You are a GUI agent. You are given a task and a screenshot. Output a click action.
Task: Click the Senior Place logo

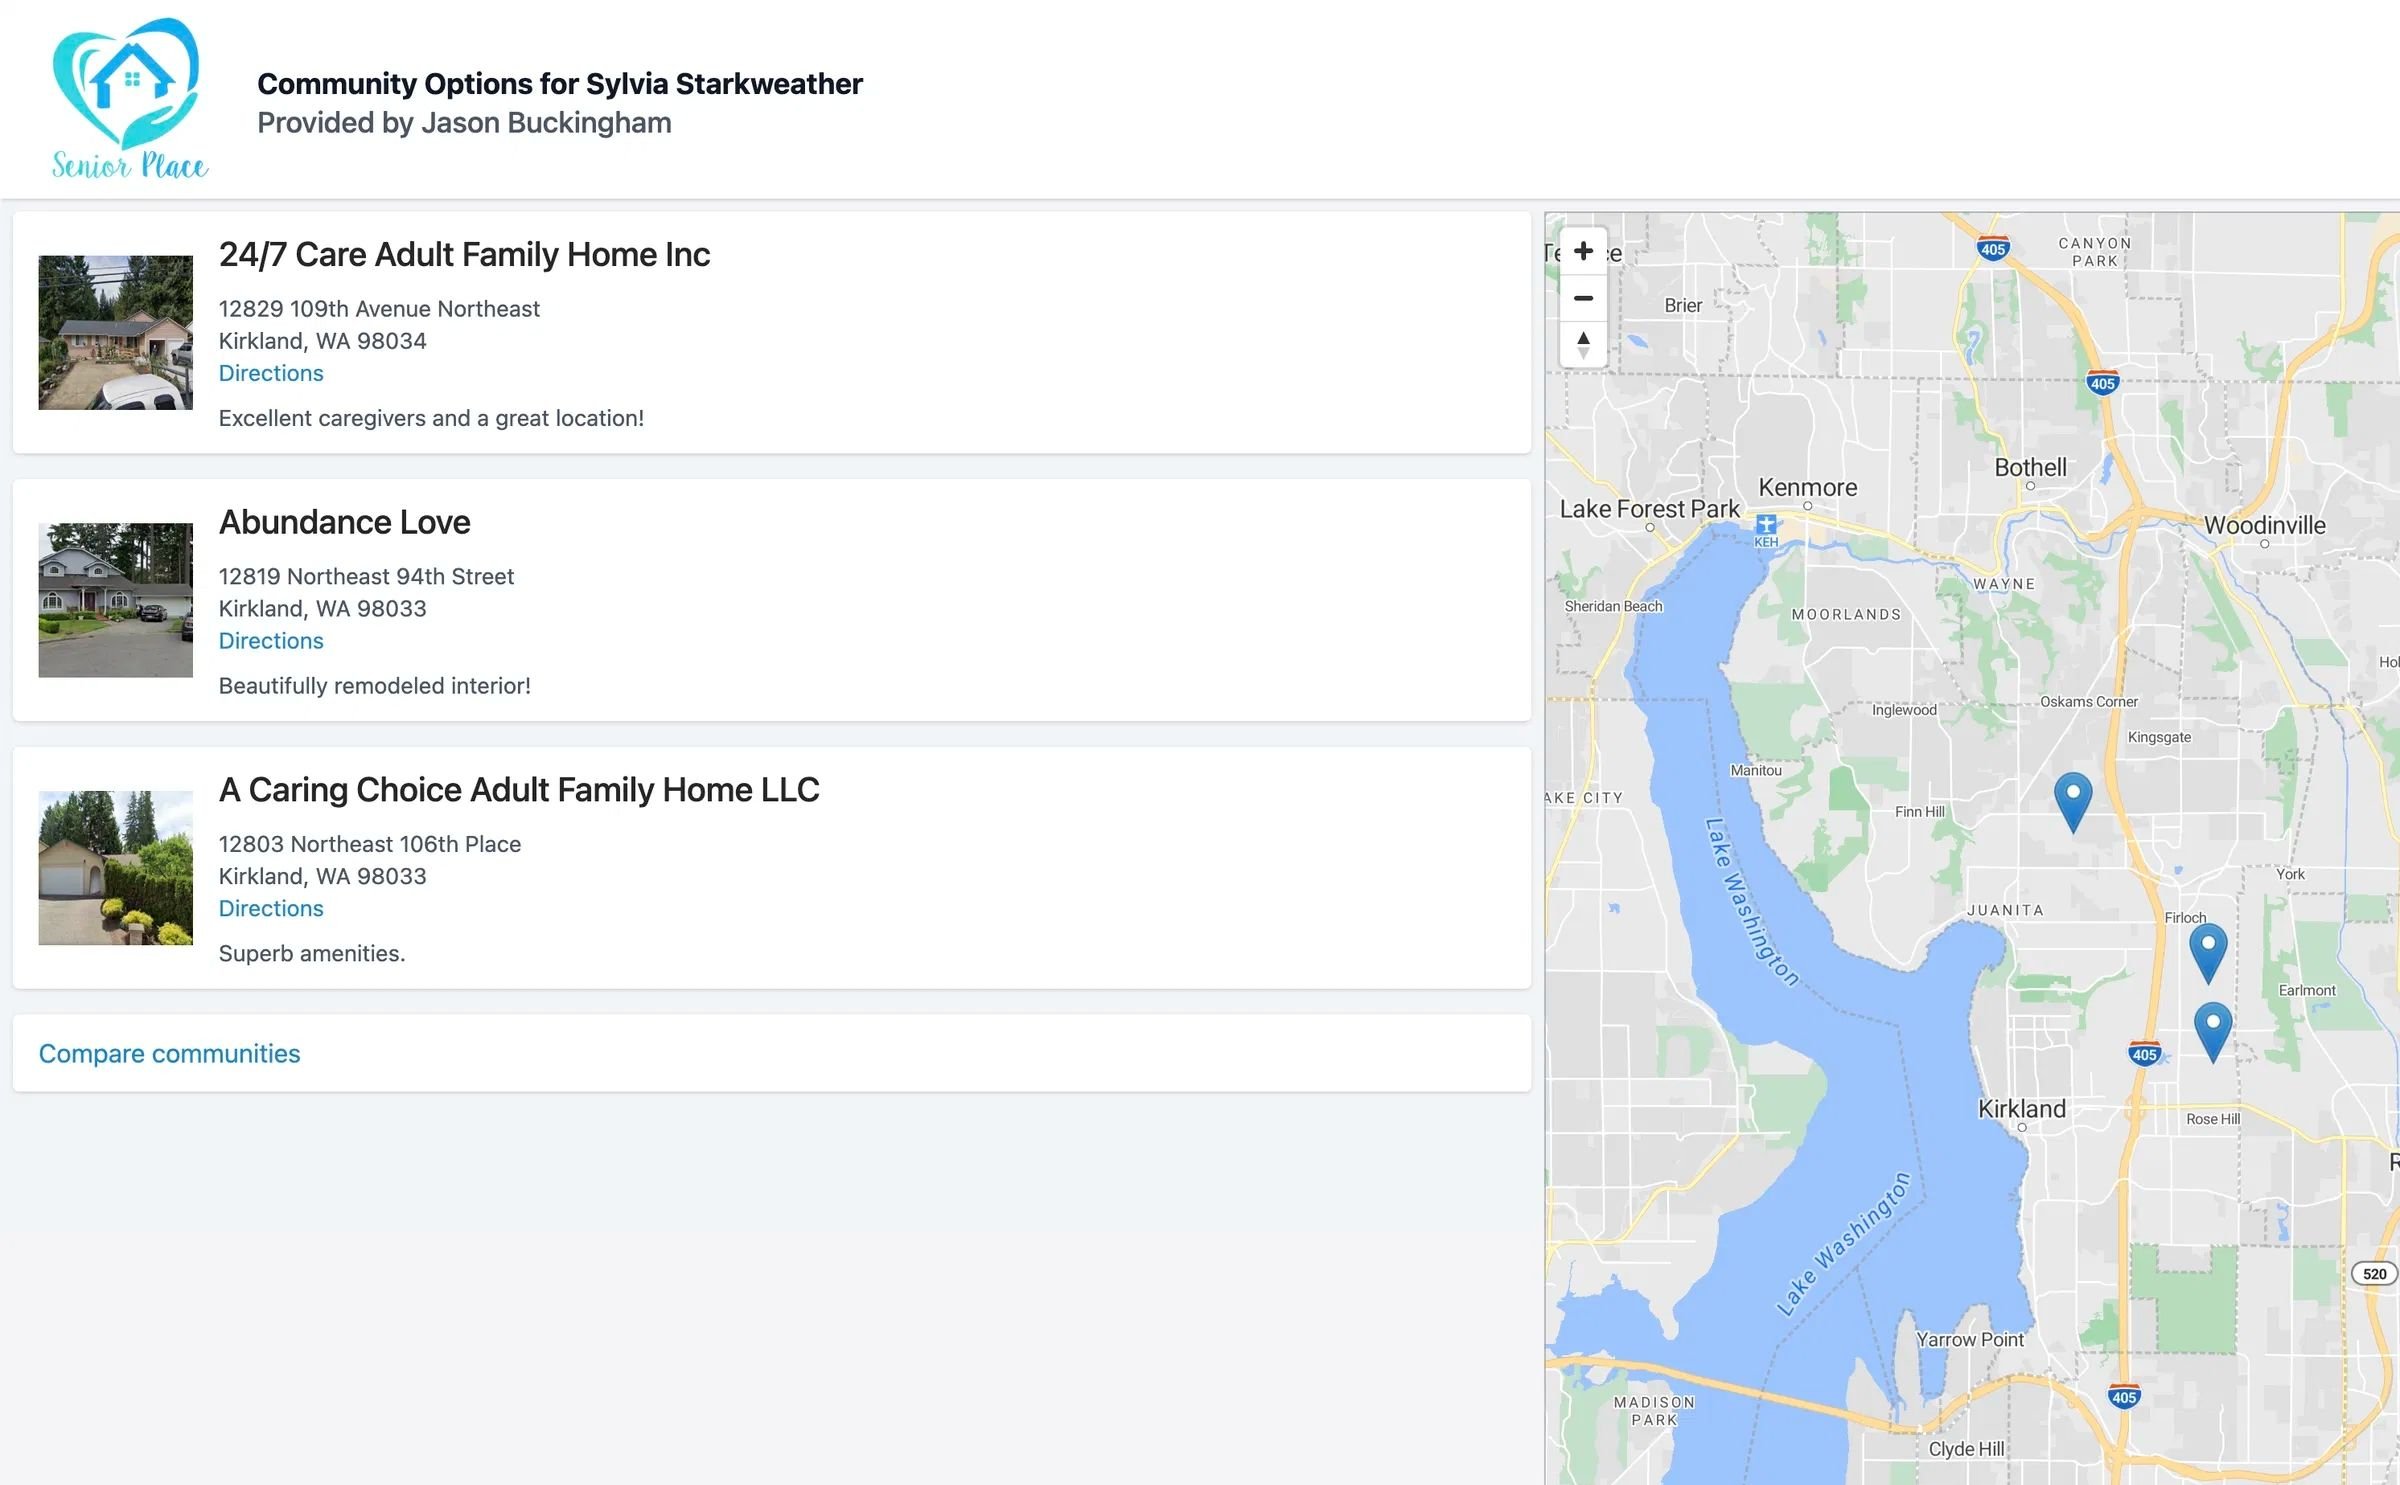[x=130, y=99]
